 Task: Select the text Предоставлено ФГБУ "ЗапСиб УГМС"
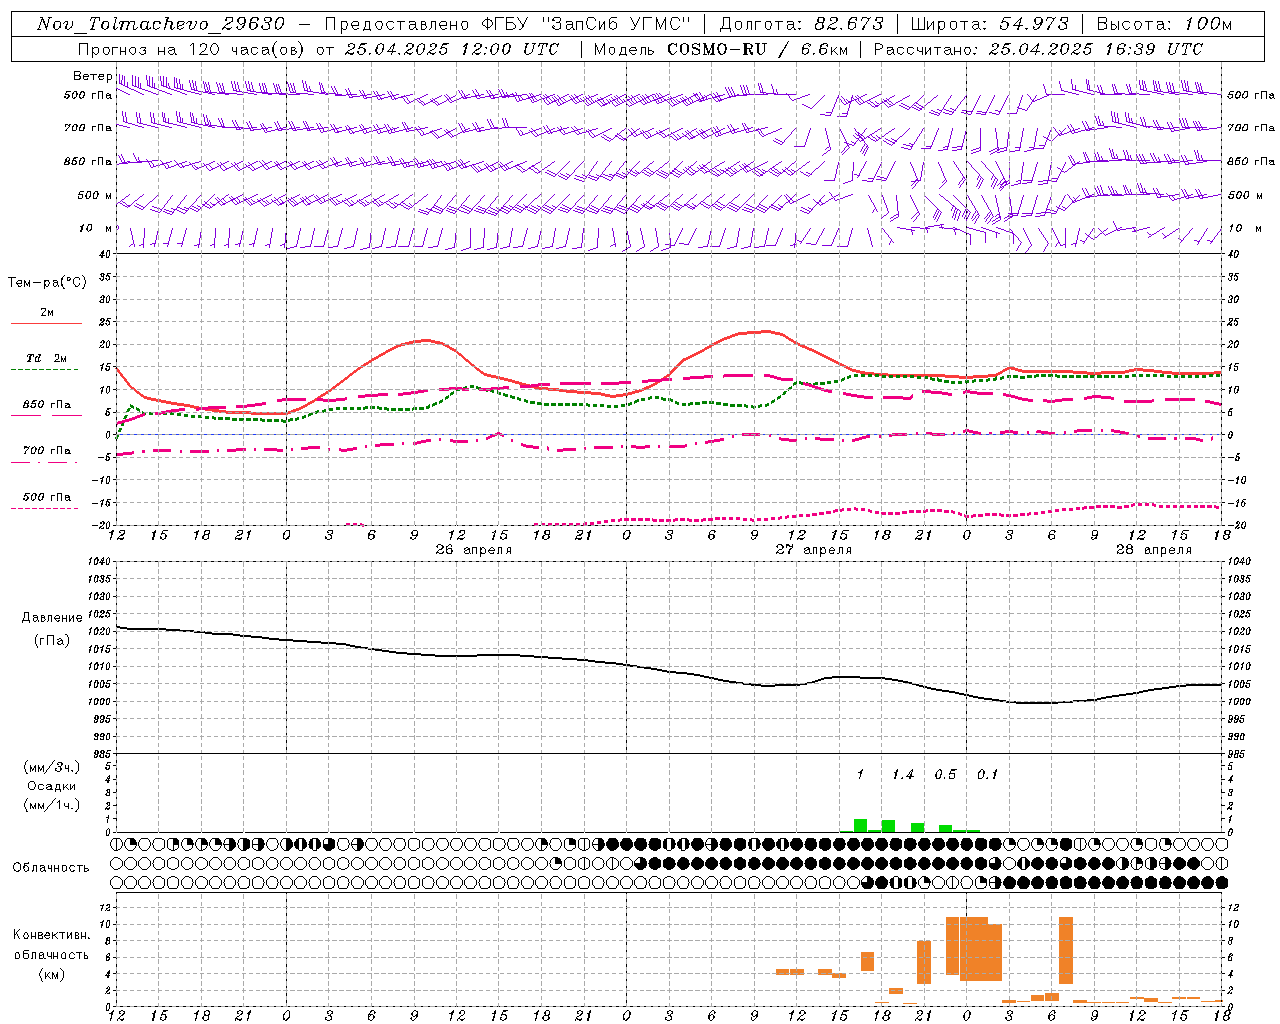pyautogui.click(x=507, y=24)
